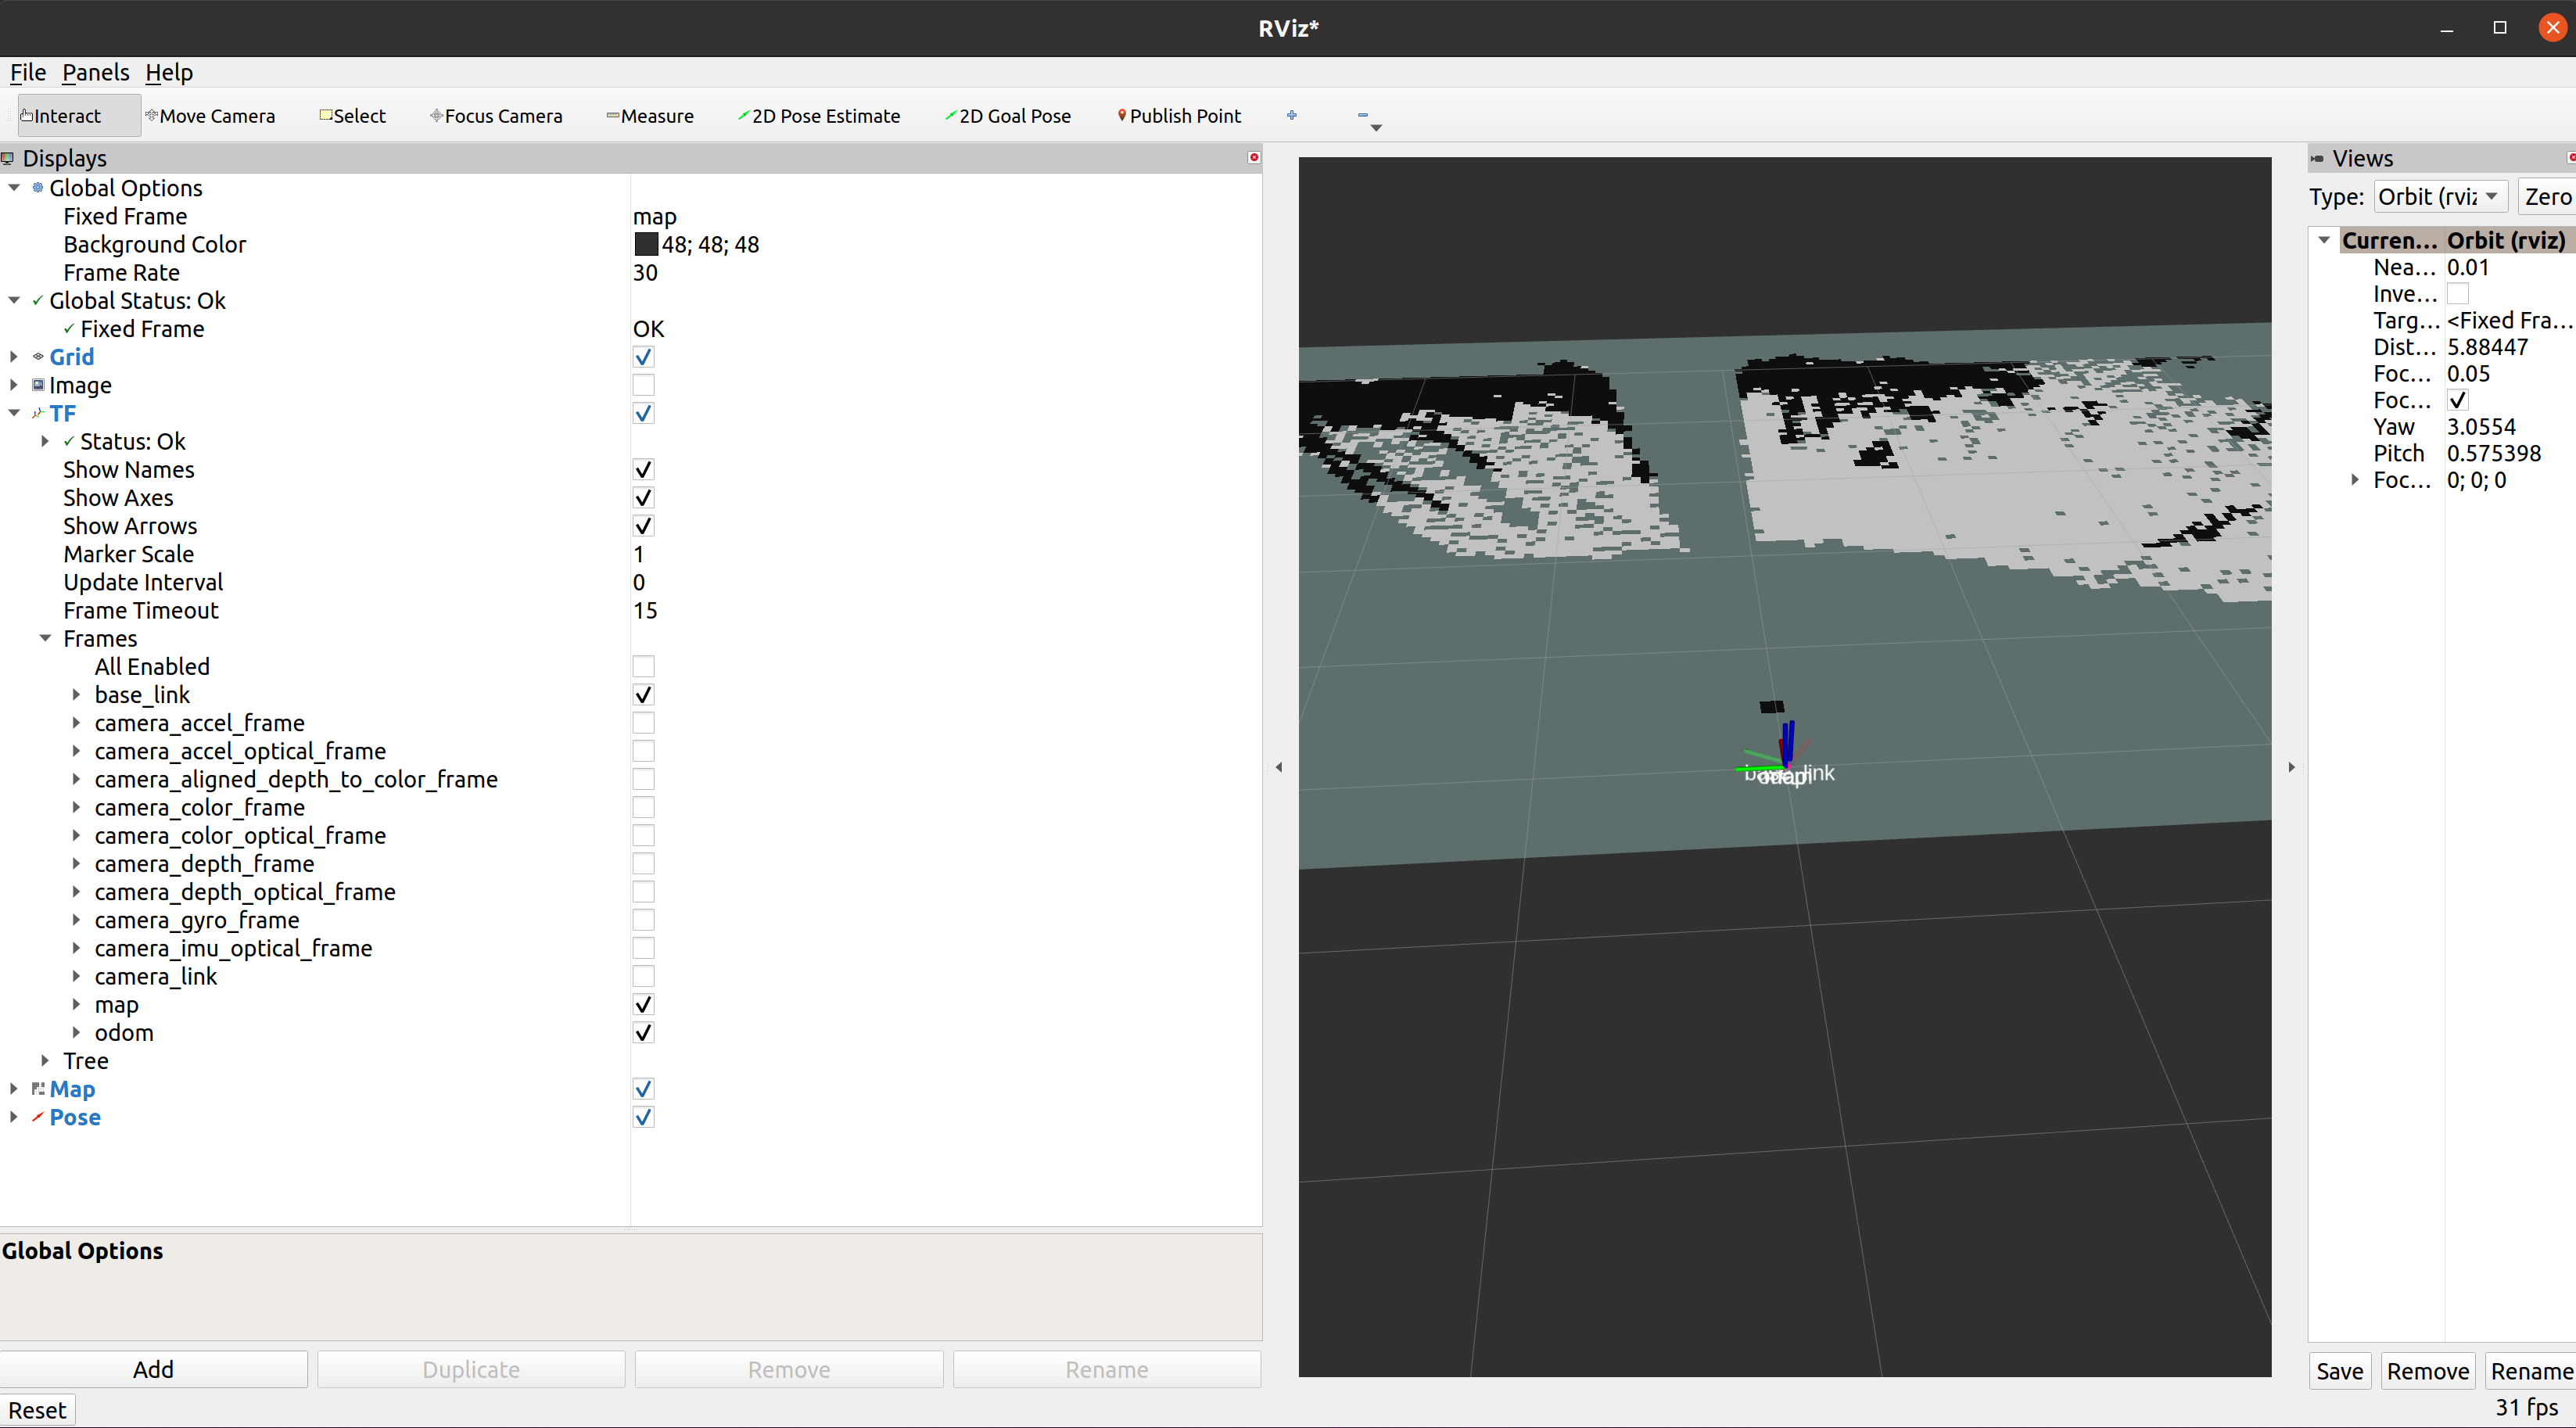Click the Map display icon
This screenshot has width=2576, height=1428.
point(38,1088)
